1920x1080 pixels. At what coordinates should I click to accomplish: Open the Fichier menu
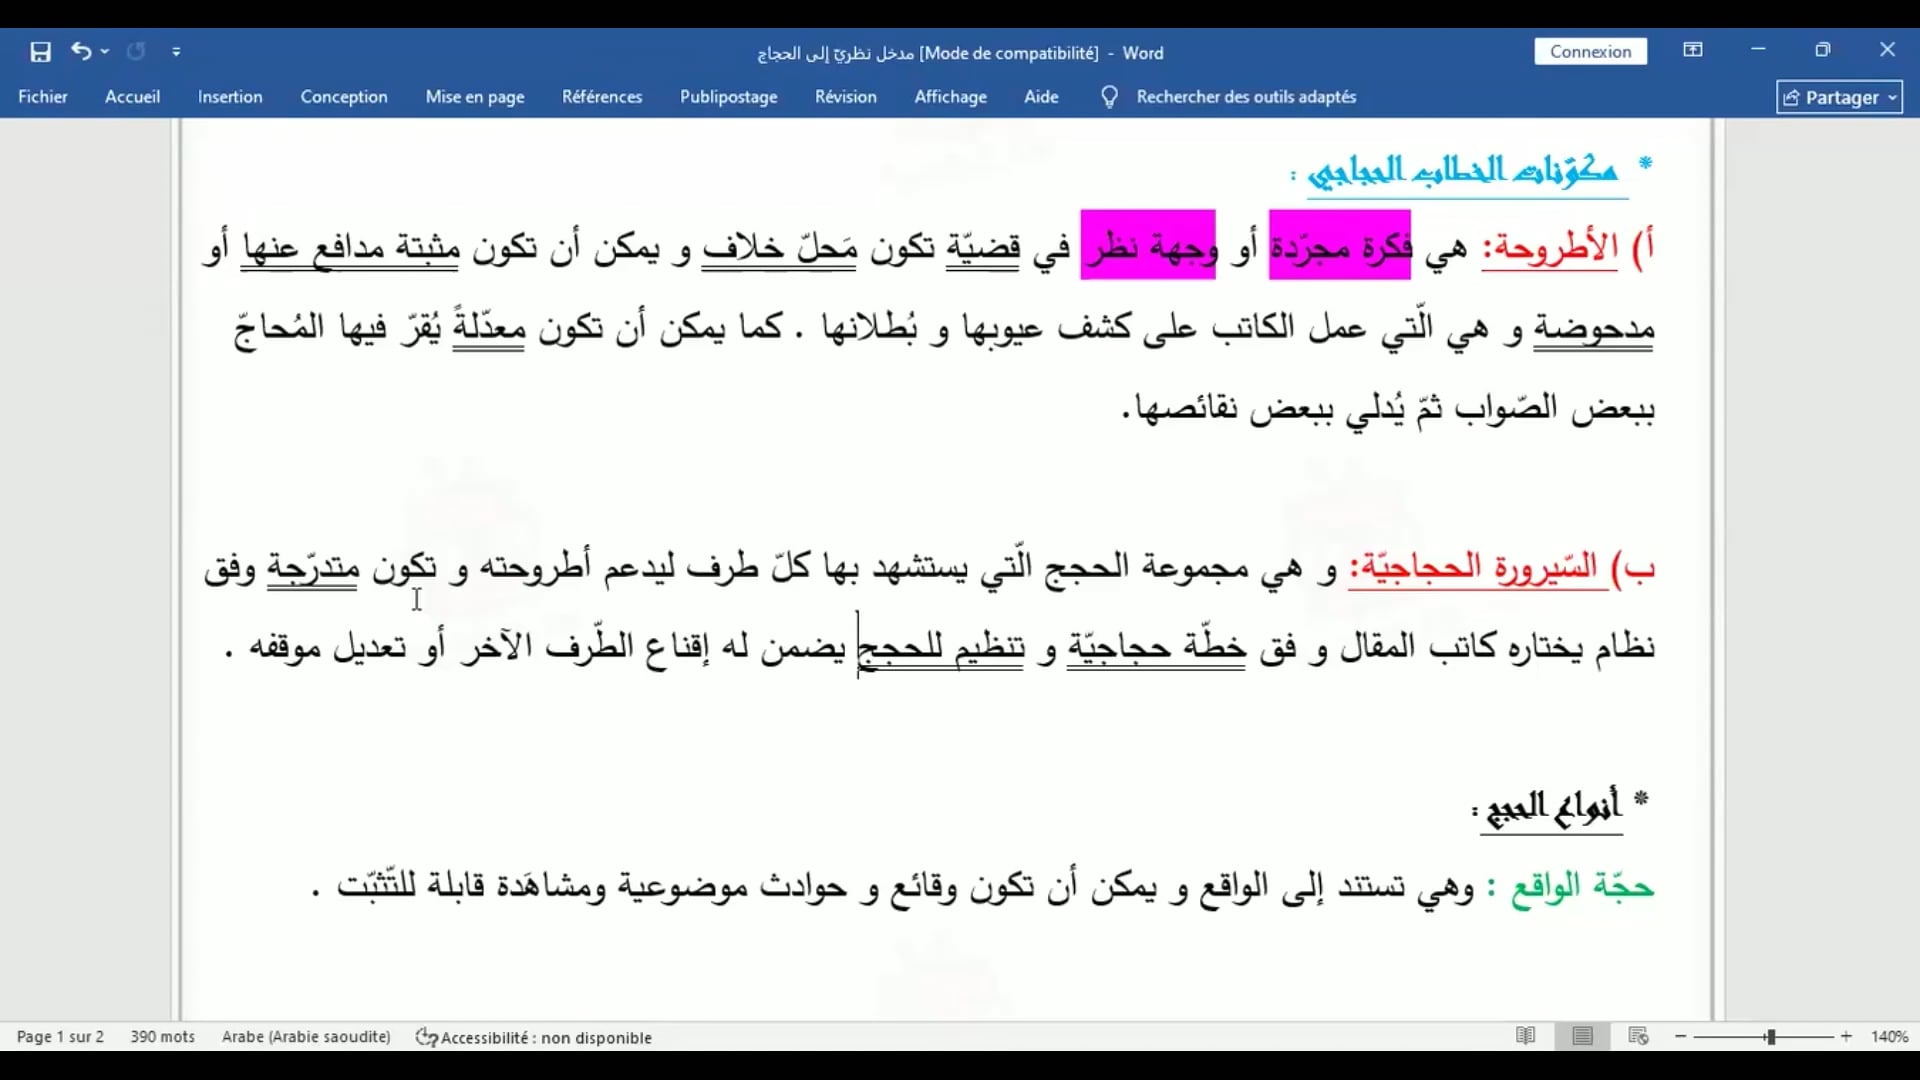click(43, 97)
